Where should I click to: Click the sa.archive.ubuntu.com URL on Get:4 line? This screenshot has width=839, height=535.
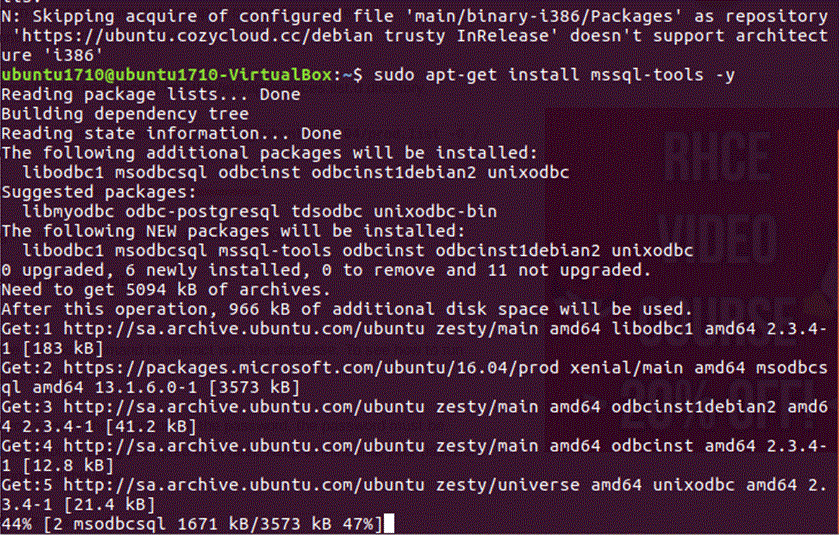point(243,446)
